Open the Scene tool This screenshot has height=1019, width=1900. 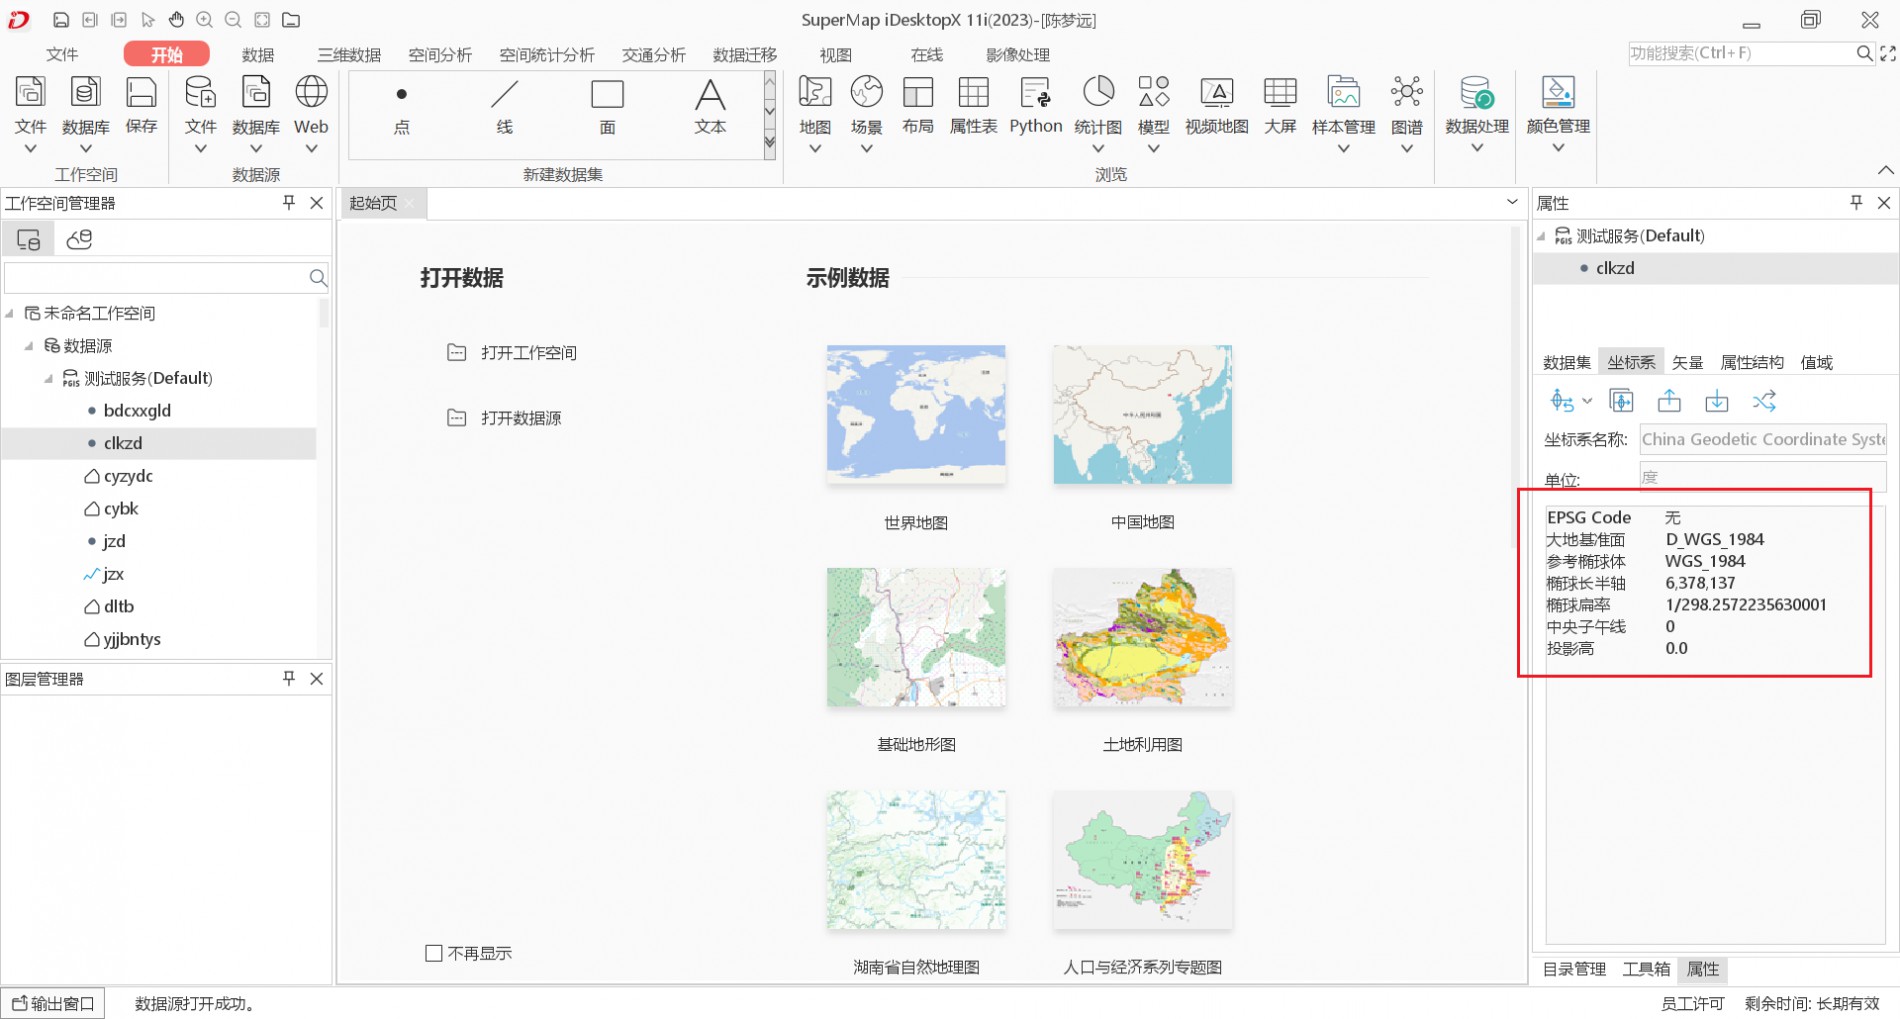coord(866,105)
